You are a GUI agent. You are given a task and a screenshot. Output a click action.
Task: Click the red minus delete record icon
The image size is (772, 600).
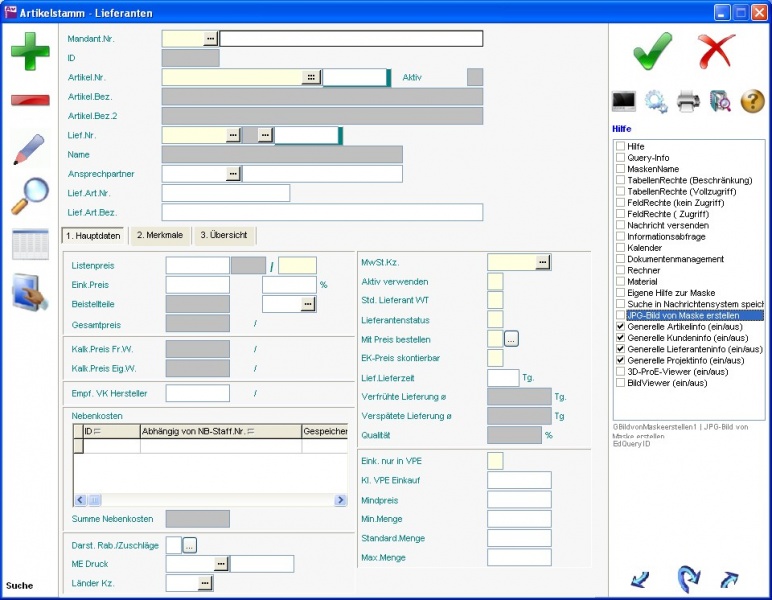click(x=30, y=100)
